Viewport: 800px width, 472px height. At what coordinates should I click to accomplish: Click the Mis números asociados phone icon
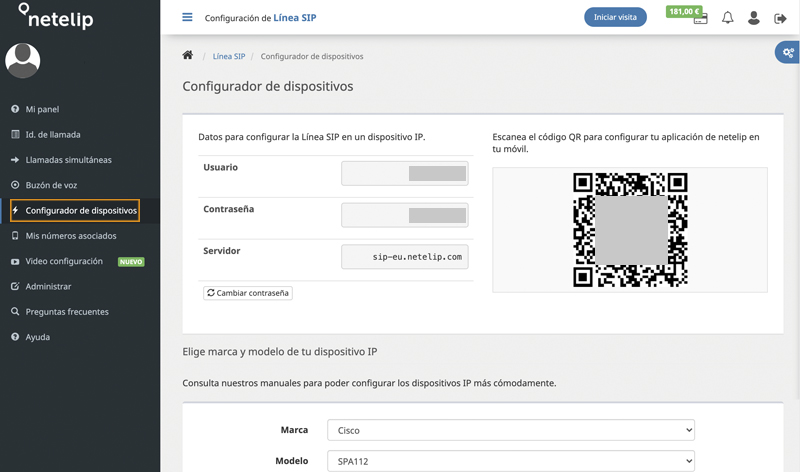pyautogui.click(x=15, y=236)
